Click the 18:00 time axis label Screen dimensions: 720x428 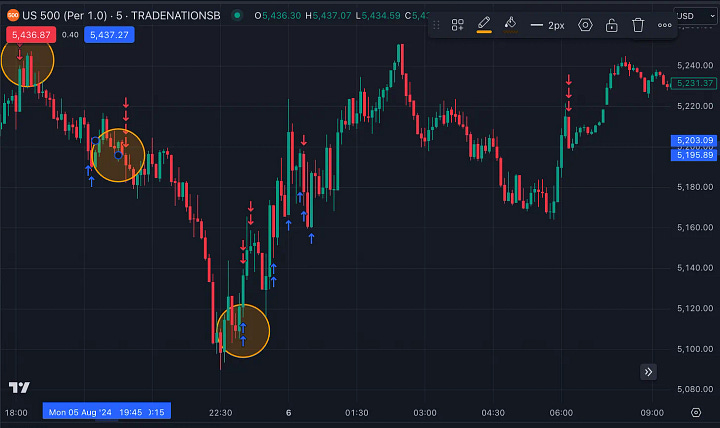click(x=16, y=412)
